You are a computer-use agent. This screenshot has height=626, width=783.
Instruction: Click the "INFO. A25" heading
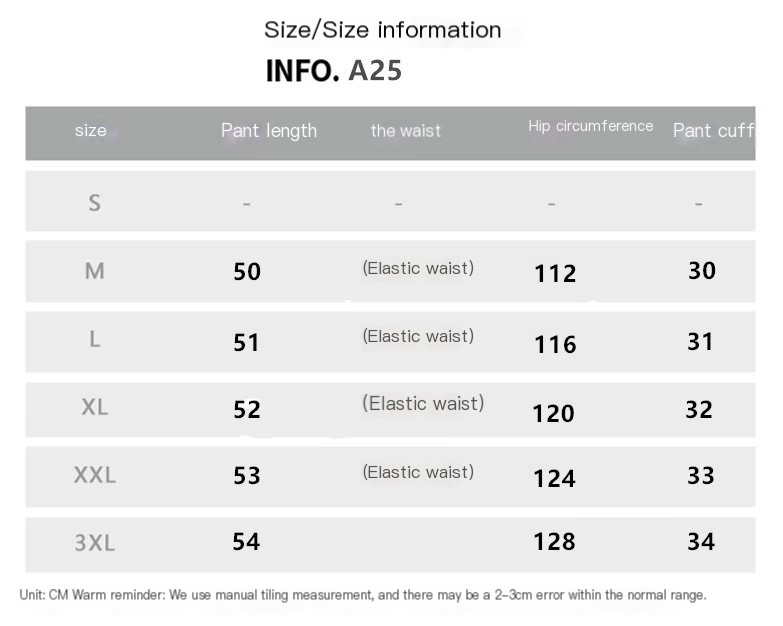tap(333, 71)
